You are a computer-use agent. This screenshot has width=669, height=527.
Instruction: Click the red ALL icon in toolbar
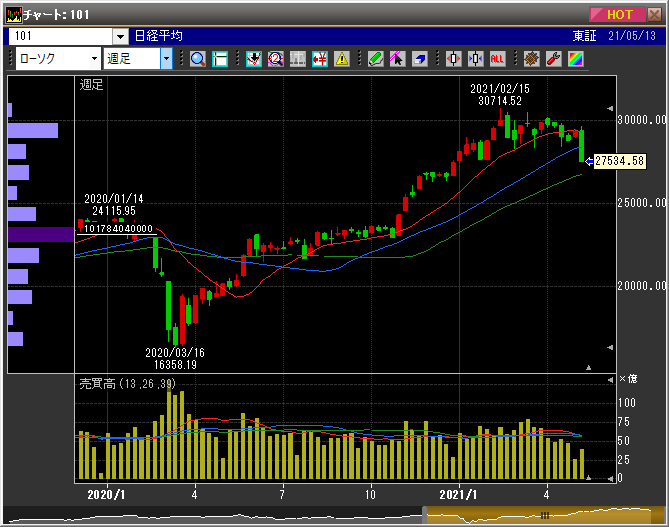pyautogui.click(x=497, y=59)
